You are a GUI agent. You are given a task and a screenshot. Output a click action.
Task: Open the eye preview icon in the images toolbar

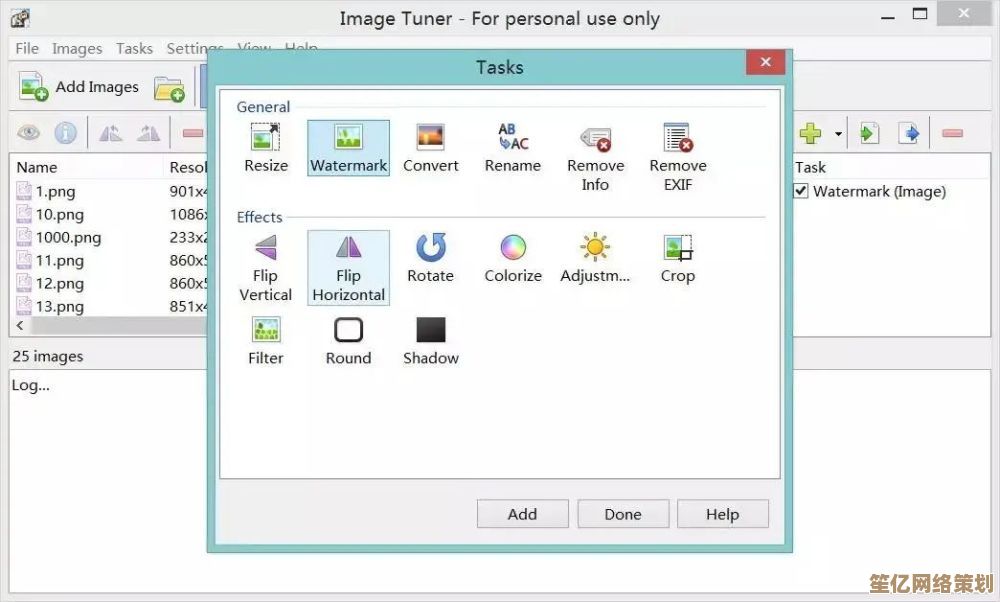click(x=29, y=133)
